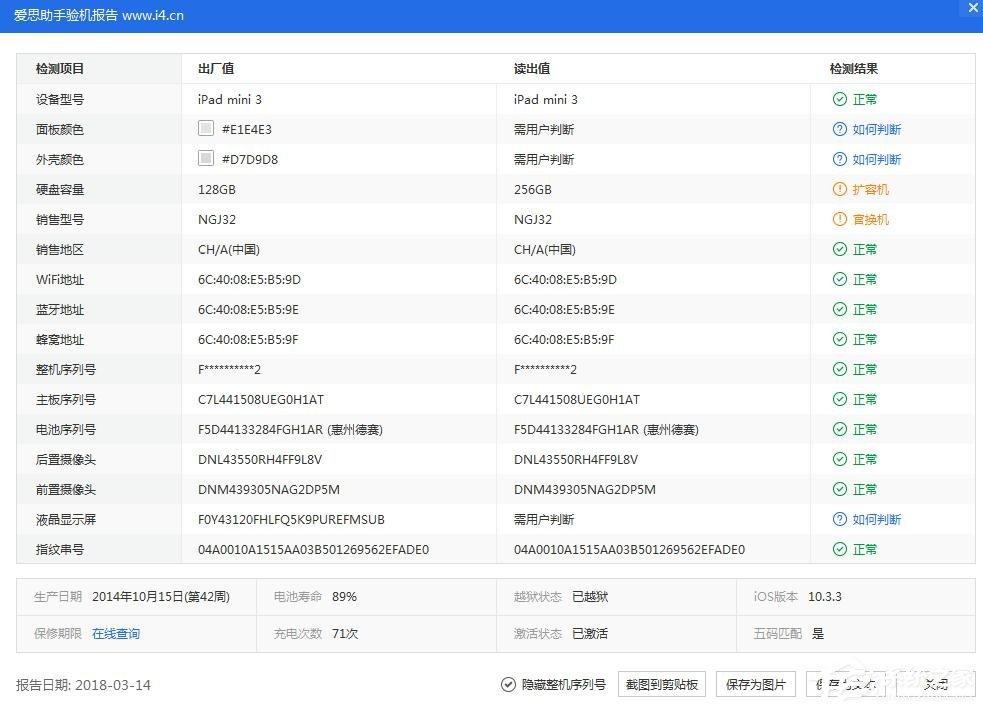This screenshot has height=710, width=983.
Task: Click the 正常 check icon in 主板序列号 row
Action: (839, 399)
